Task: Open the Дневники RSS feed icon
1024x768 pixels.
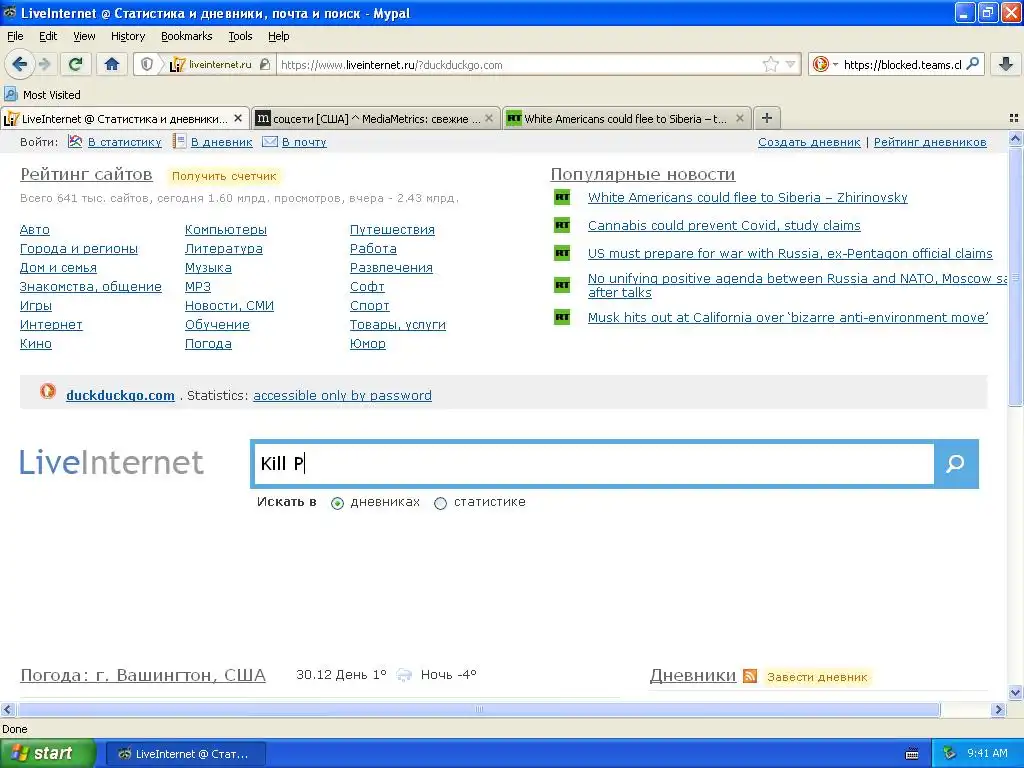Action: tap(750, 676)
